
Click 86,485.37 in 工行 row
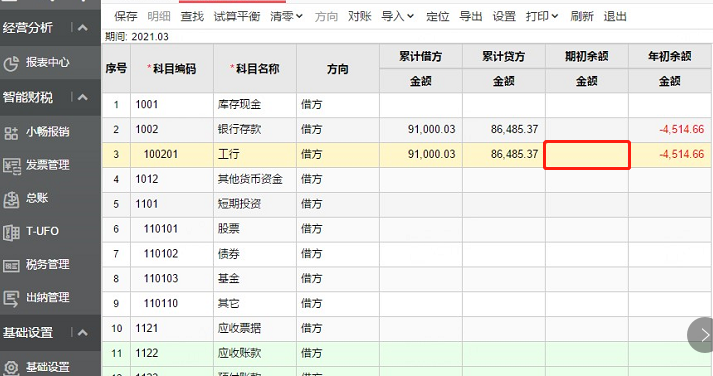click(x=514, y=155)
